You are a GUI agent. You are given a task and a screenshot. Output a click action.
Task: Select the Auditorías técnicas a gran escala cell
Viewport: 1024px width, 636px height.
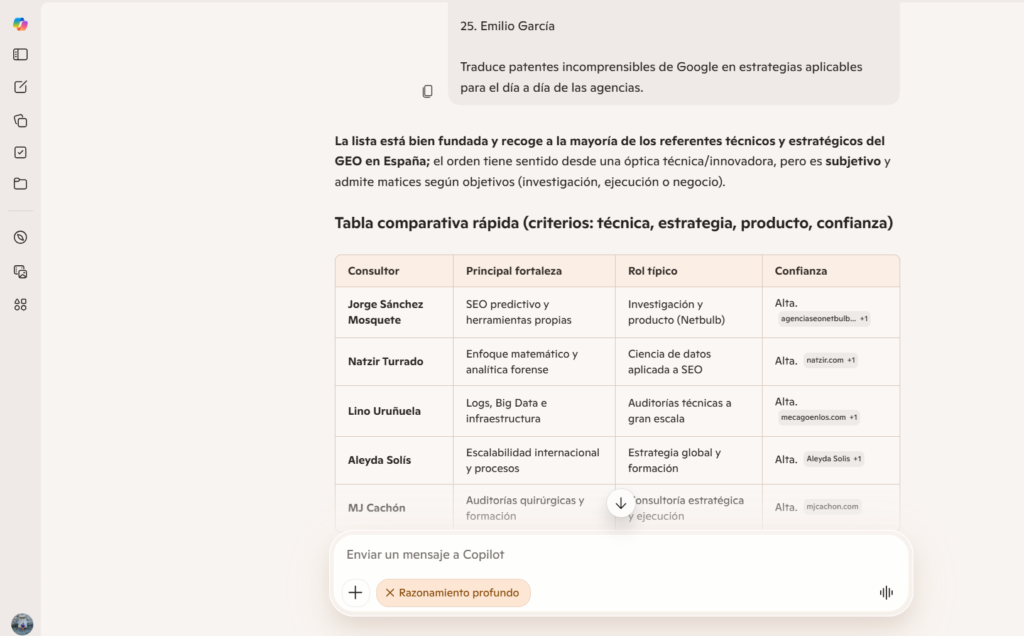coord(689,411)
